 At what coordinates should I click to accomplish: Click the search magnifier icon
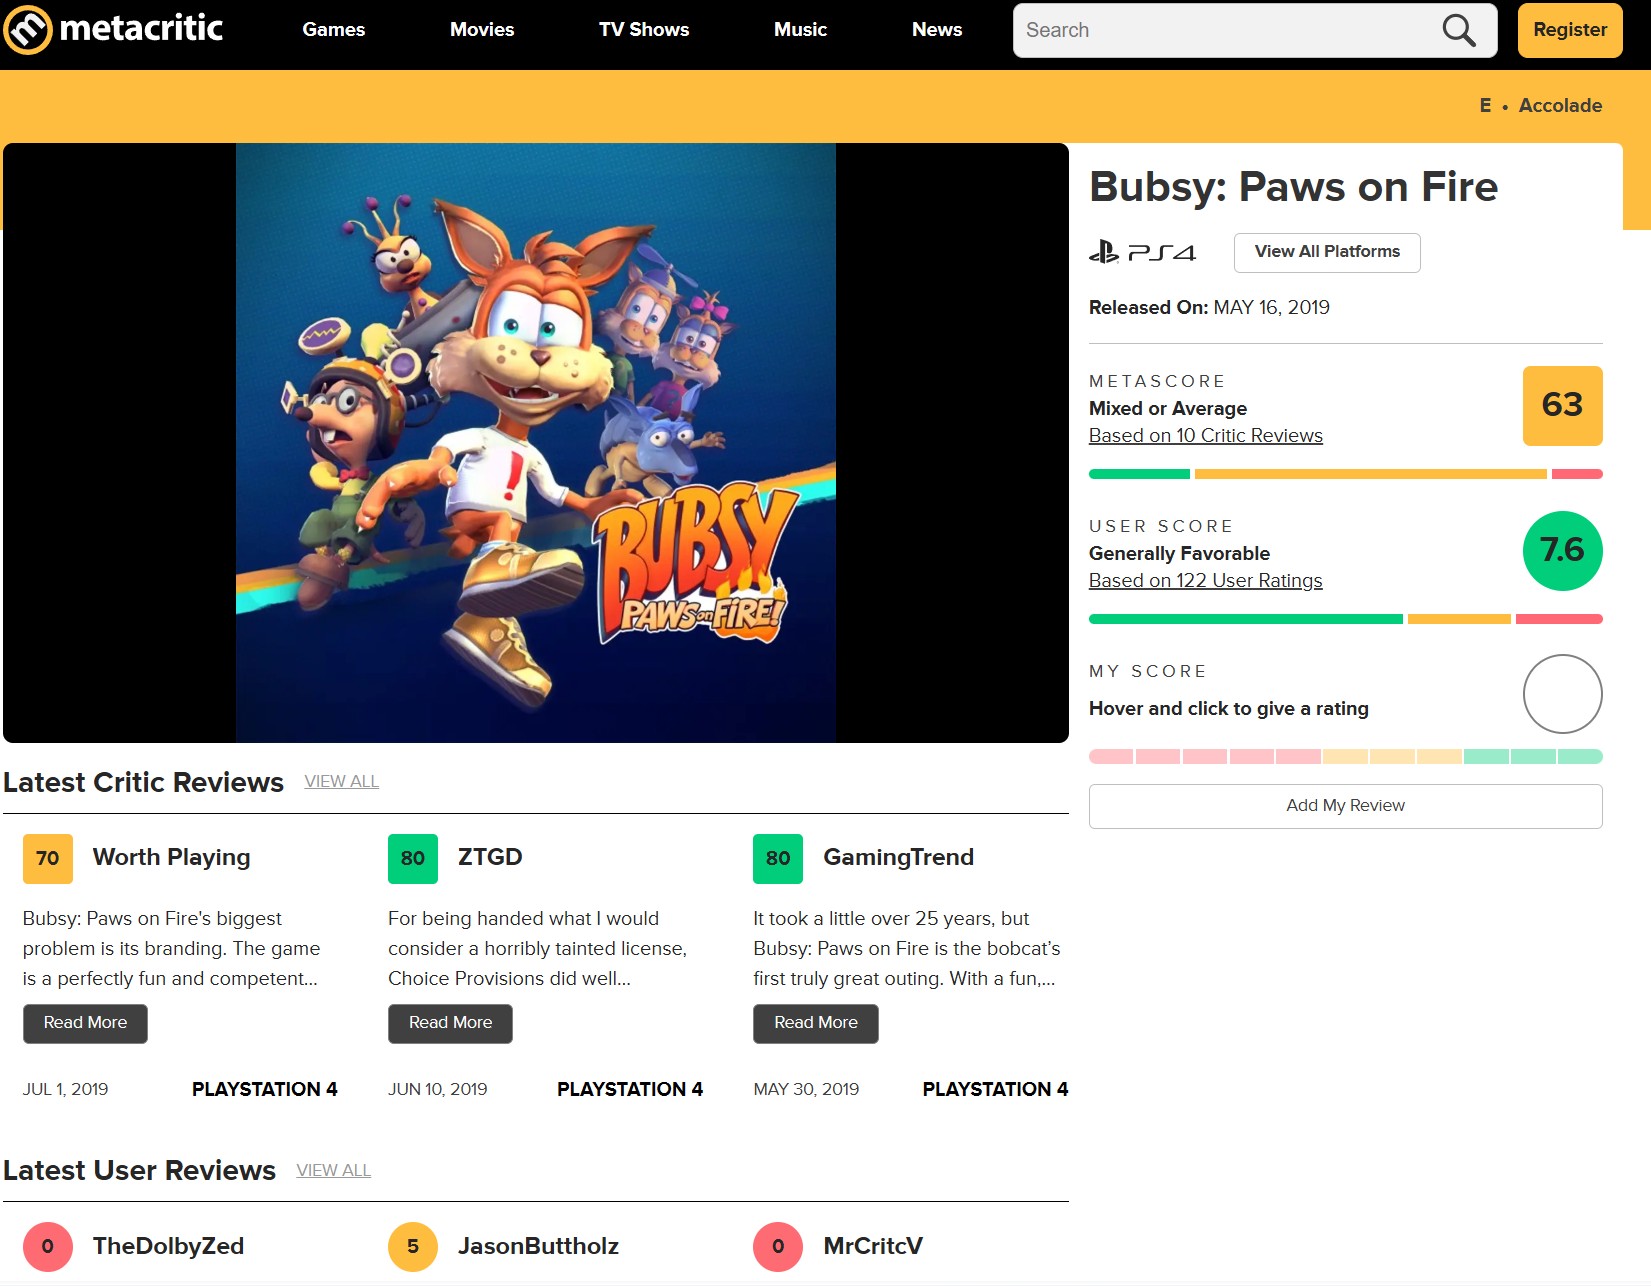[1459, 30]
